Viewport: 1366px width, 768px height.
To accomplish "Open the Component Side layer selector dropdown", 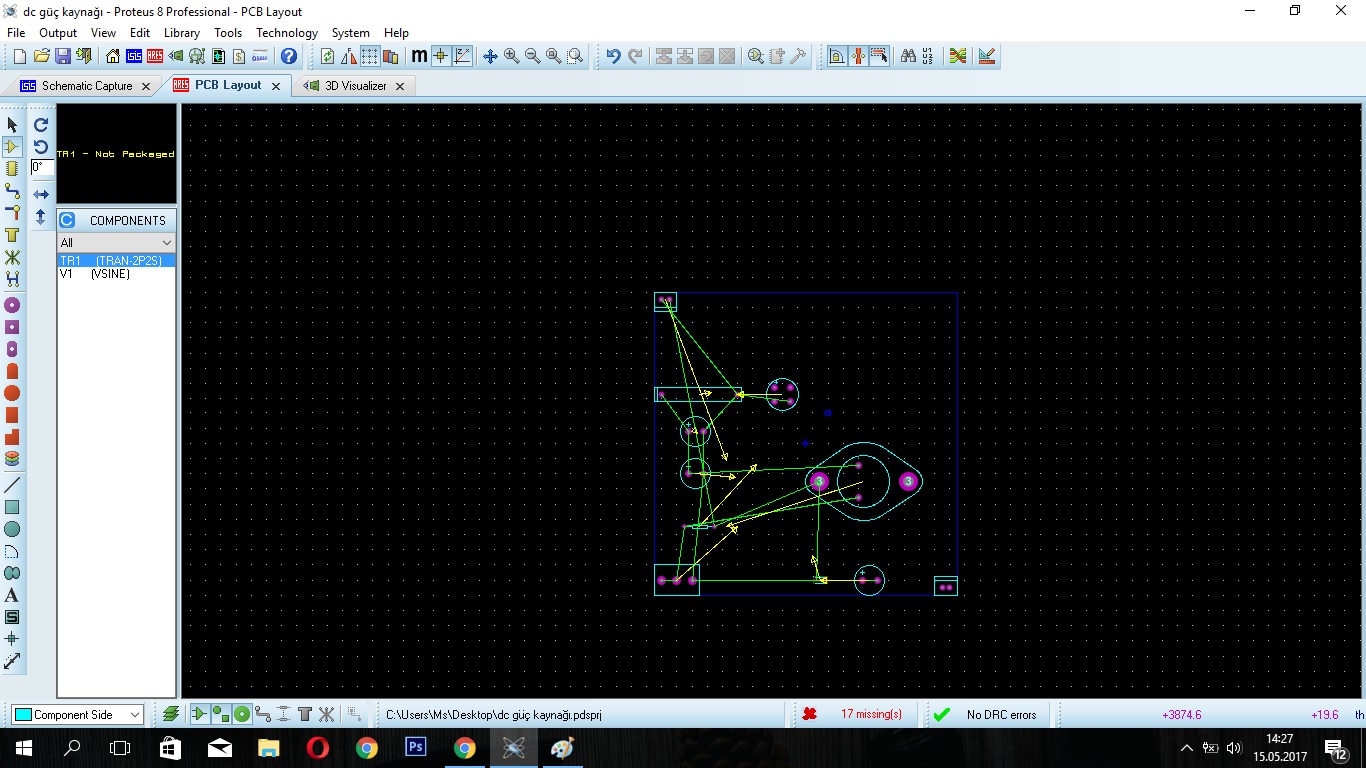I will [77, 715].
